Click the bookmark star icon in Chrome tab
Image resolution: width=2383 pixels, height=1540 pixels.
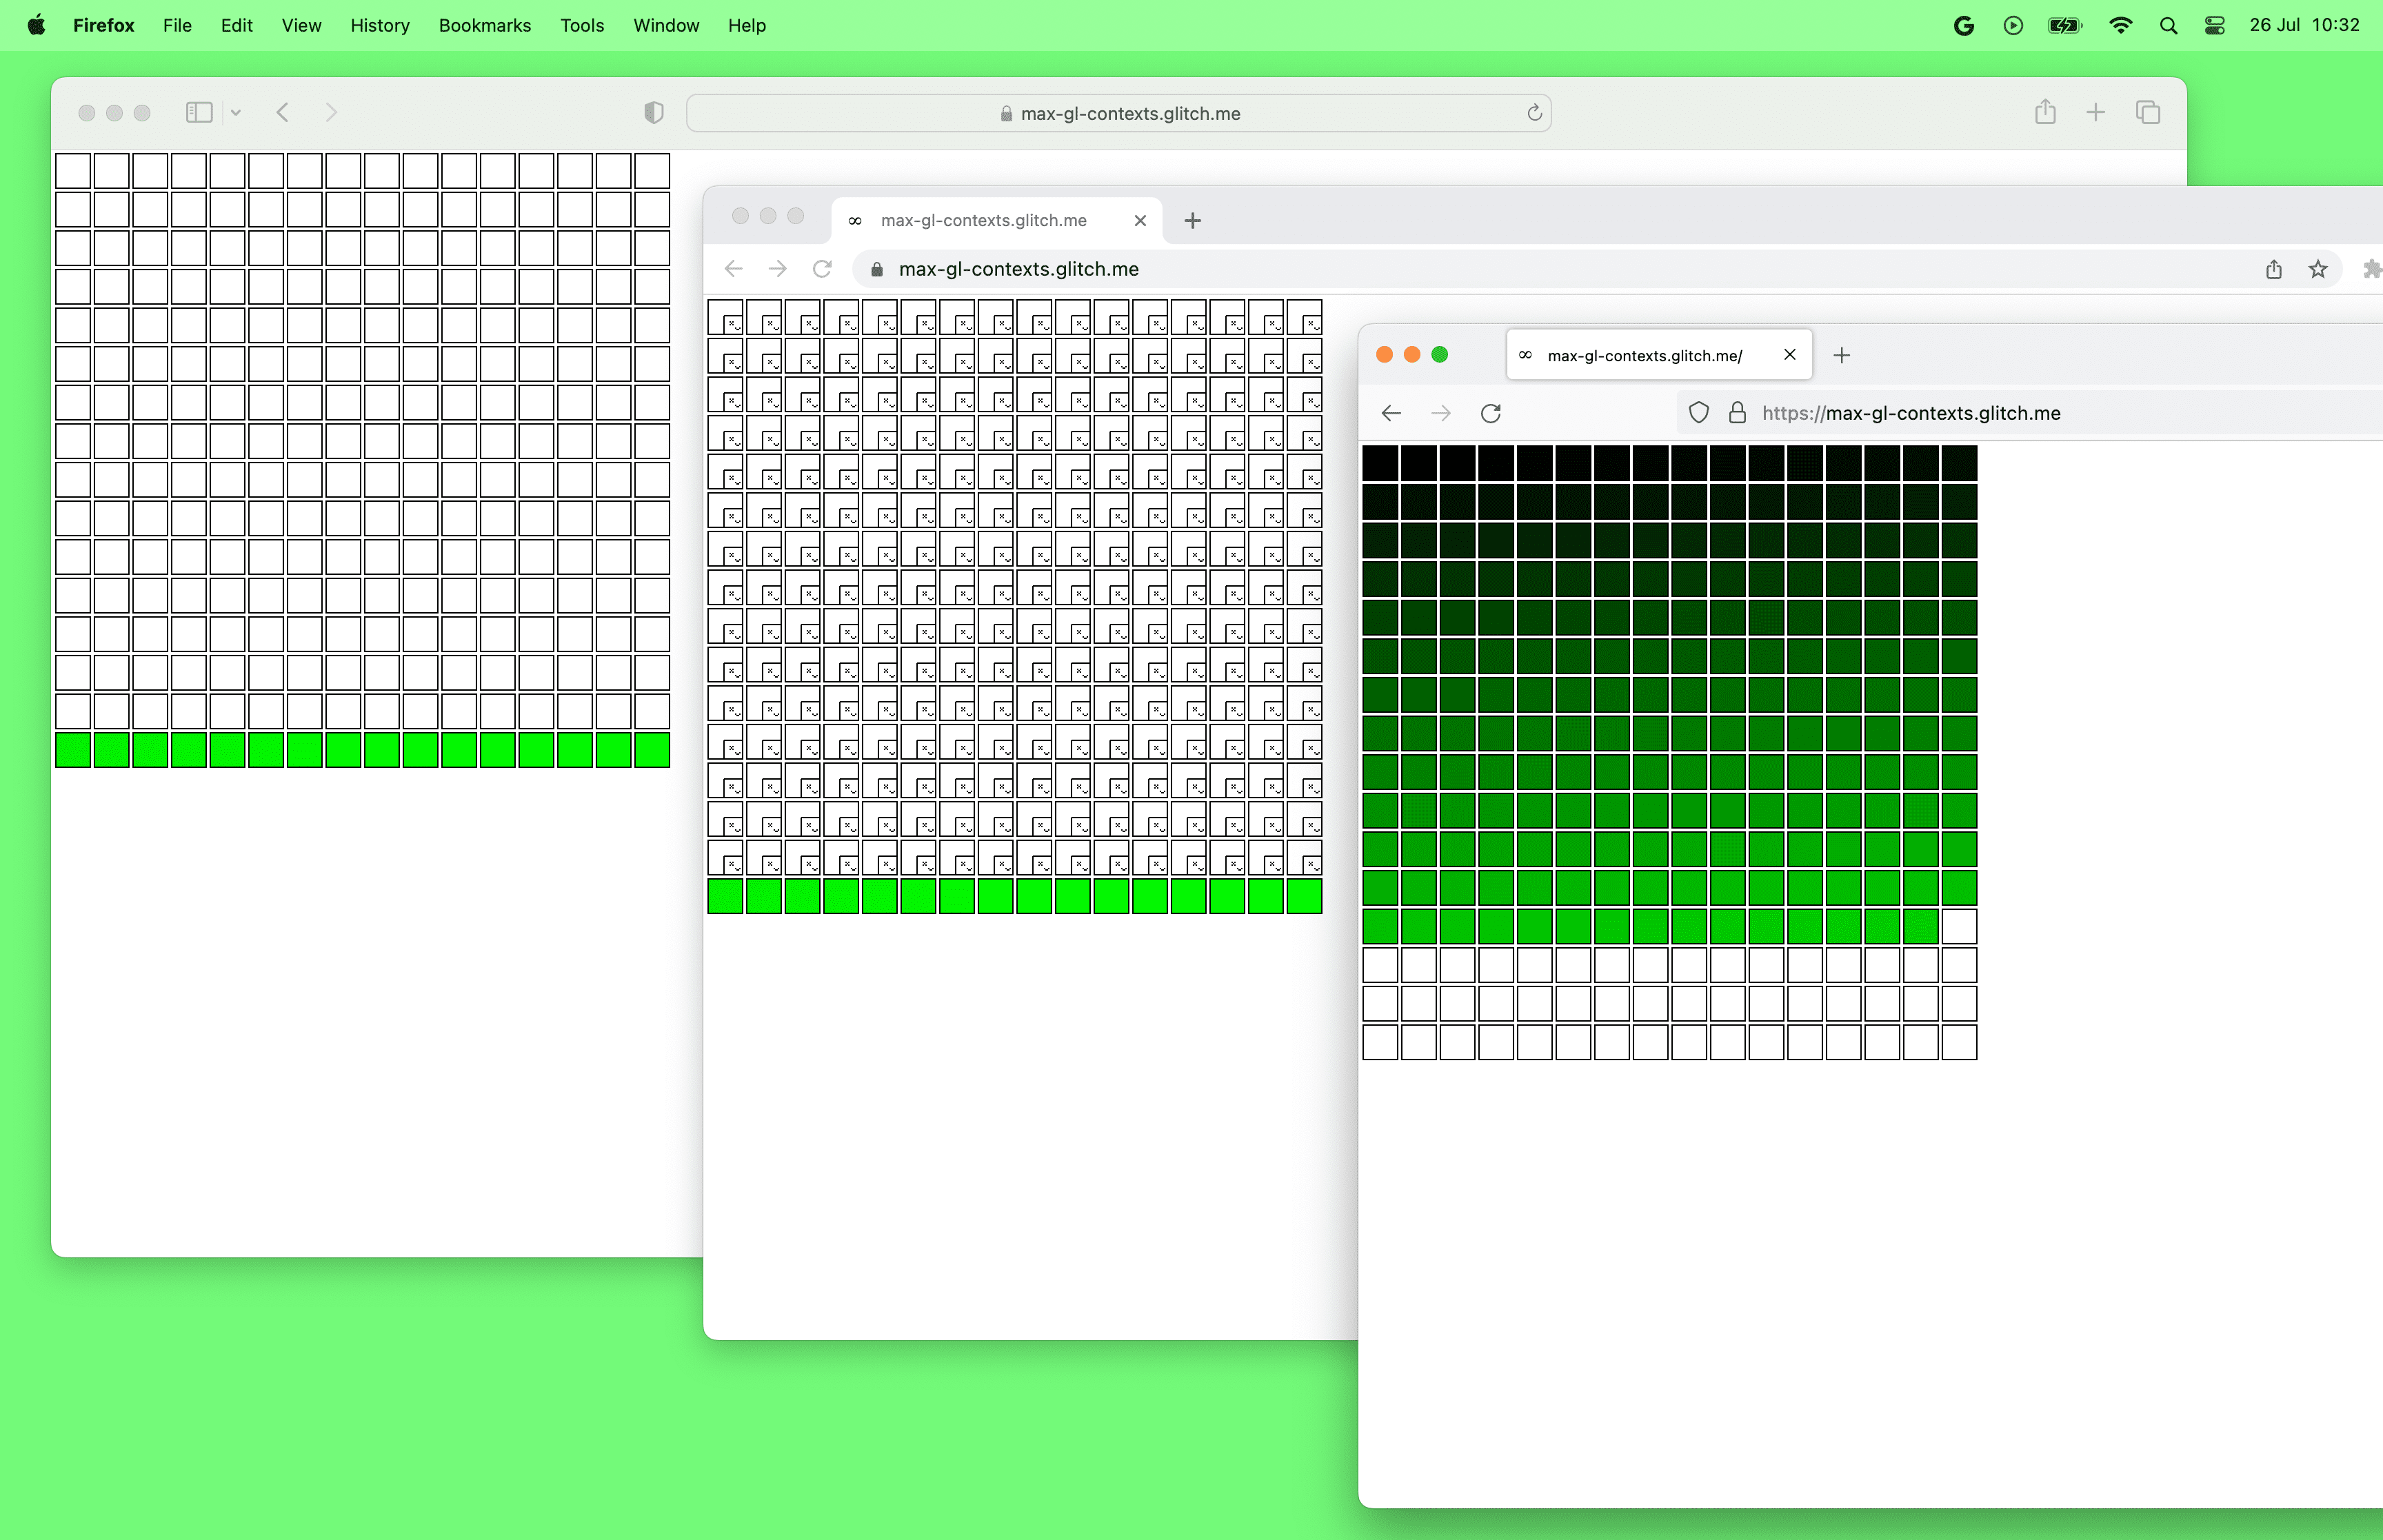pyautogui.click(x=2319, y=269)
